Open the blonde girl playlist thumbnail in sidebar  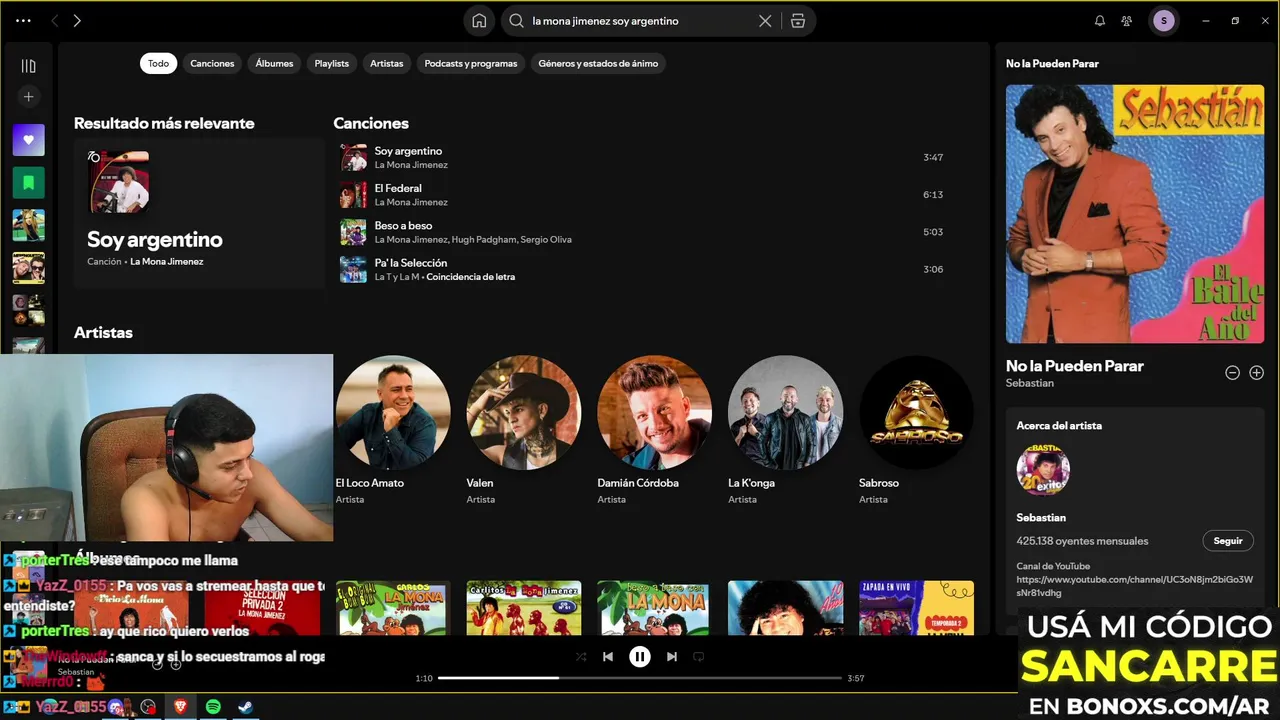click(28, 225)
